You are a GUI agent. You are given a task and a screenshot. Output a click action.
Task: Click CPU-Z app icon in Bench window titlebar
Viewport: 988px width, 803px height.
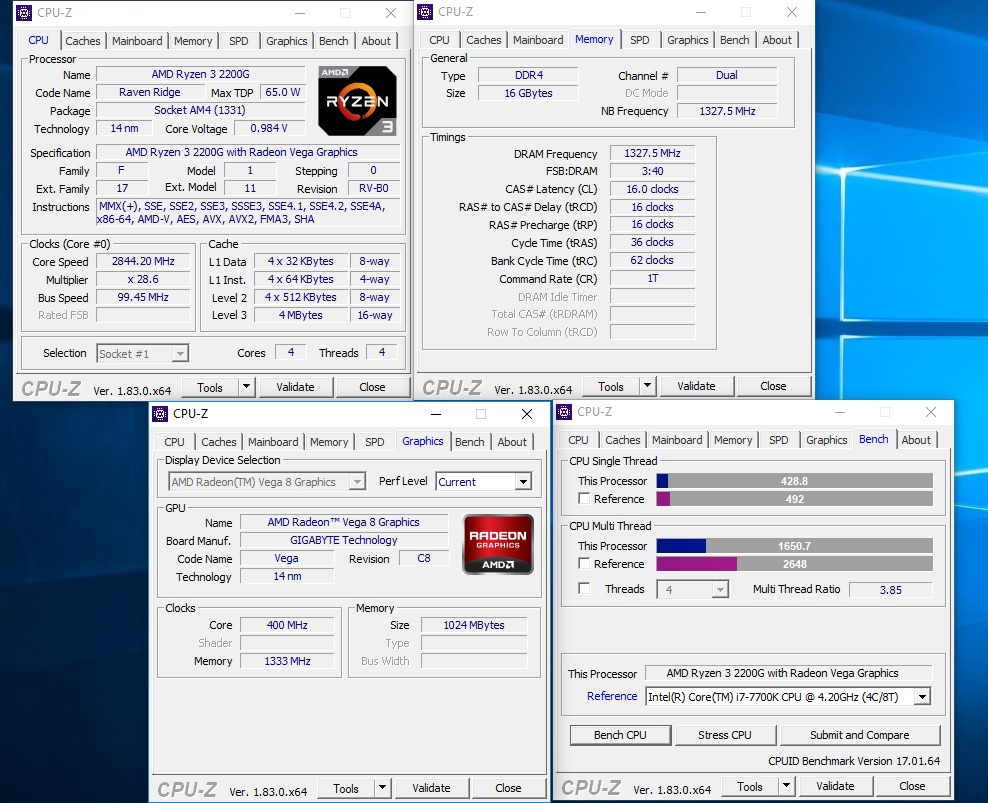coord(565,412)
